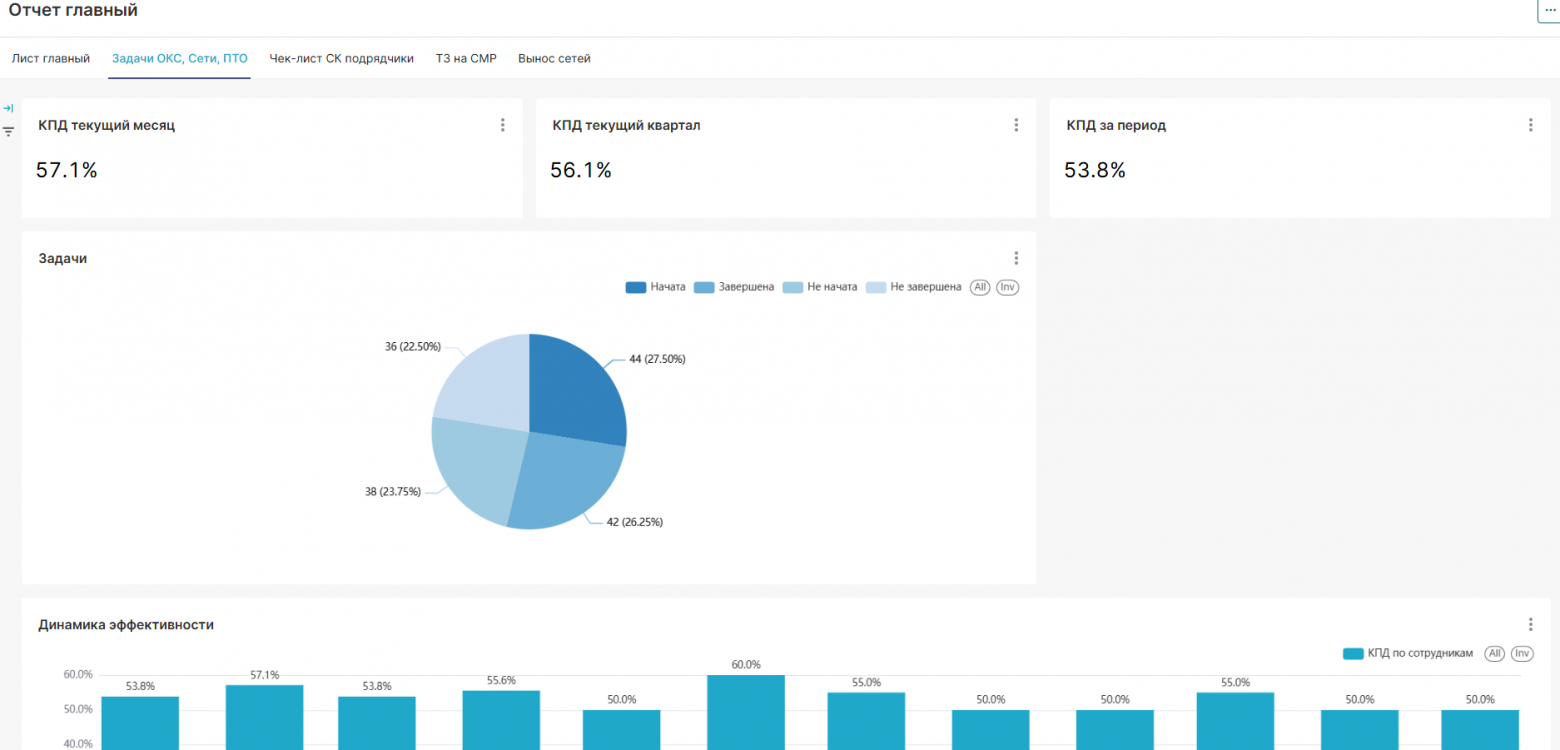Click the 60.0% bar in efficiency chart
This screenshot has height=750, width=1560.
(x=746, y=712)
